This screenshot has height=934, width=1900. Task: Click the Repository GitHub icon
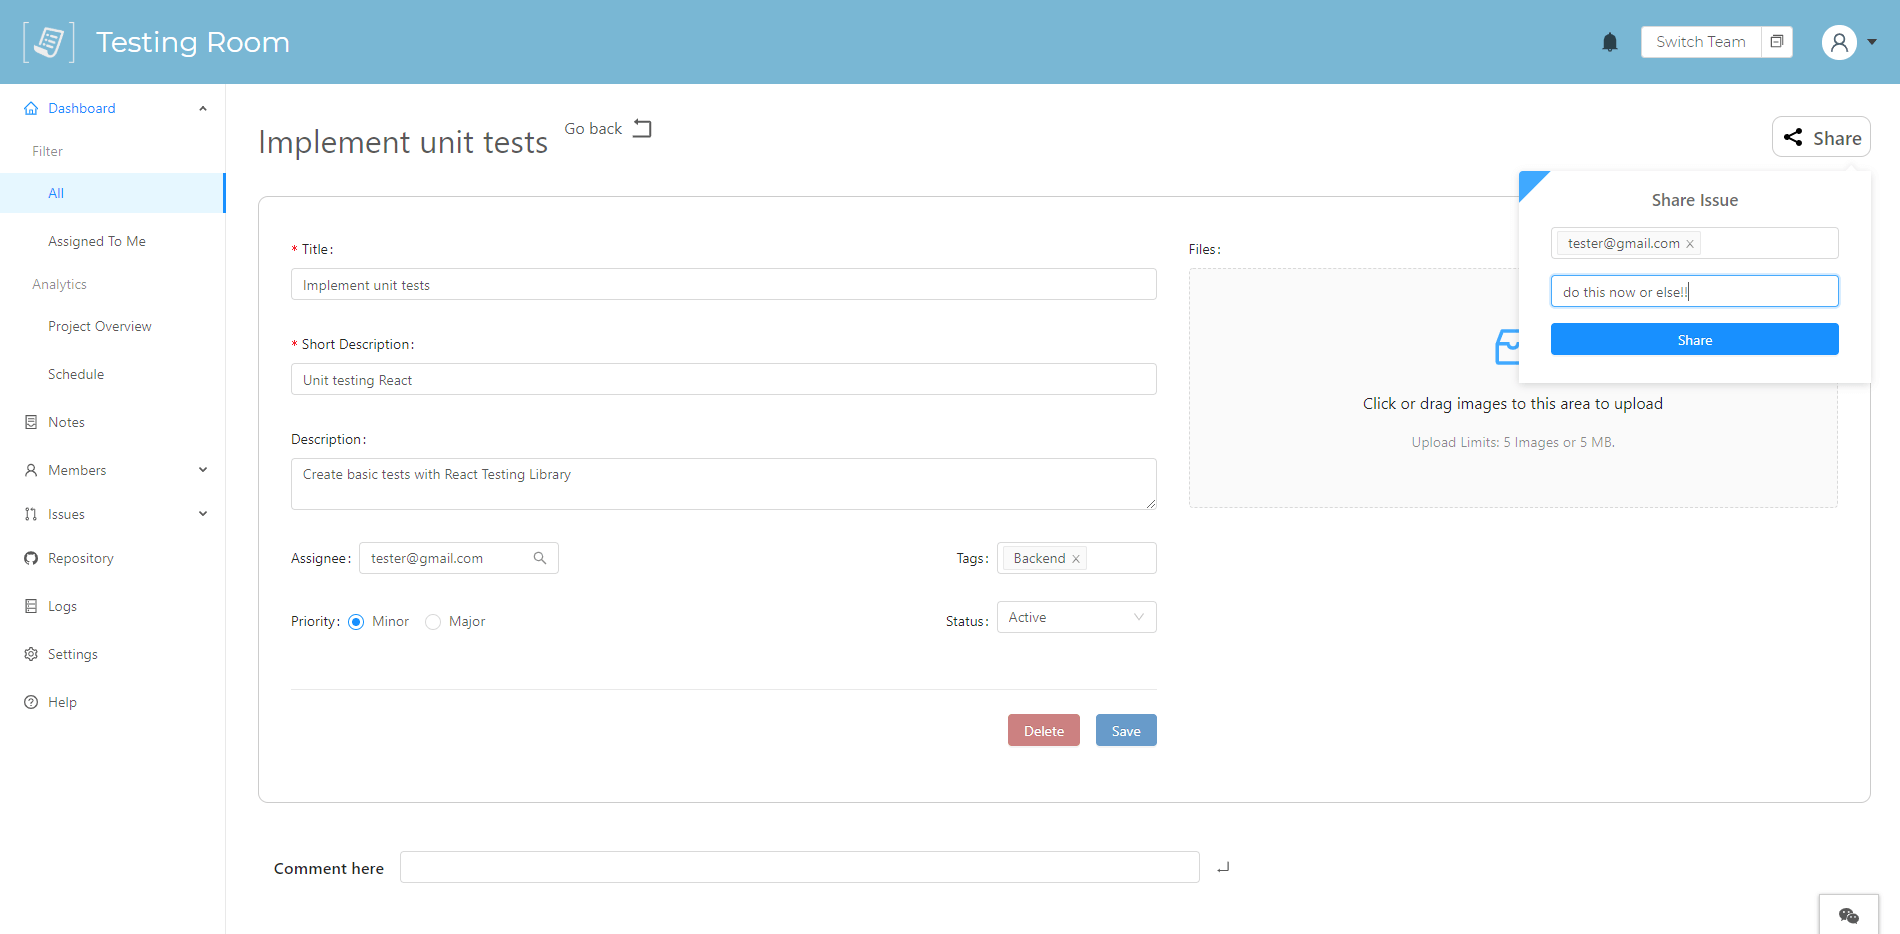pos(31,558)
